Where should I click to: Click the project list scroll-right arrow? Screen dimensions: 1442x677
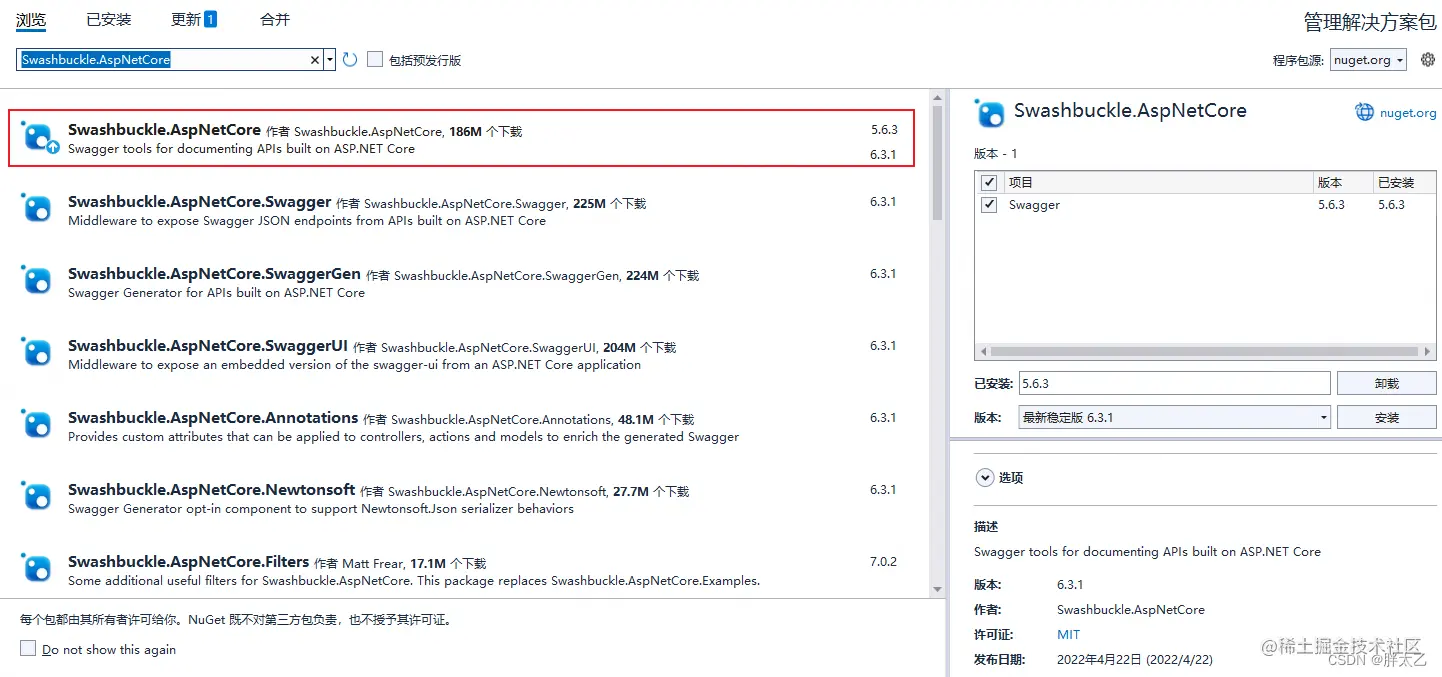[x=1427, y=352]
